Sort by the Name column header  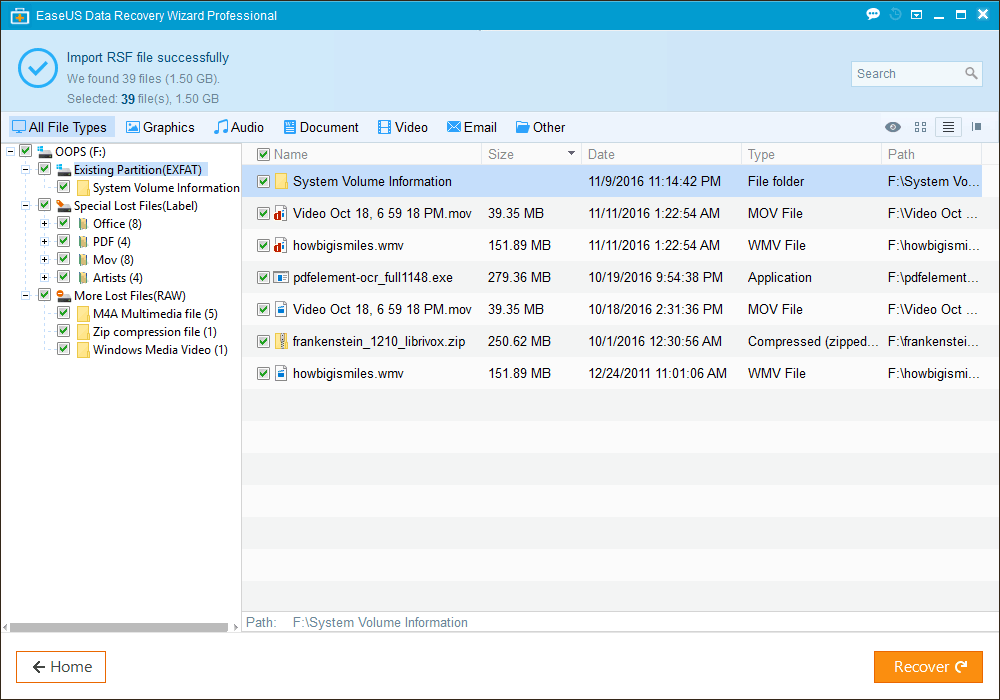tap(291, 154)
